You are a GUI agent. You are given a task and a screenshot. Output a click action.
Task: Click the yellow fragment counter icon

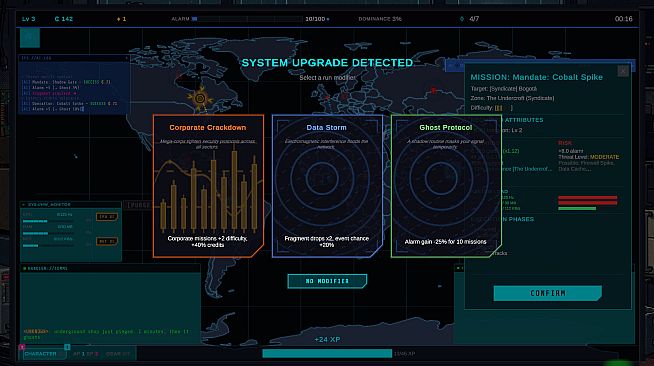click(x=118, y=19)
